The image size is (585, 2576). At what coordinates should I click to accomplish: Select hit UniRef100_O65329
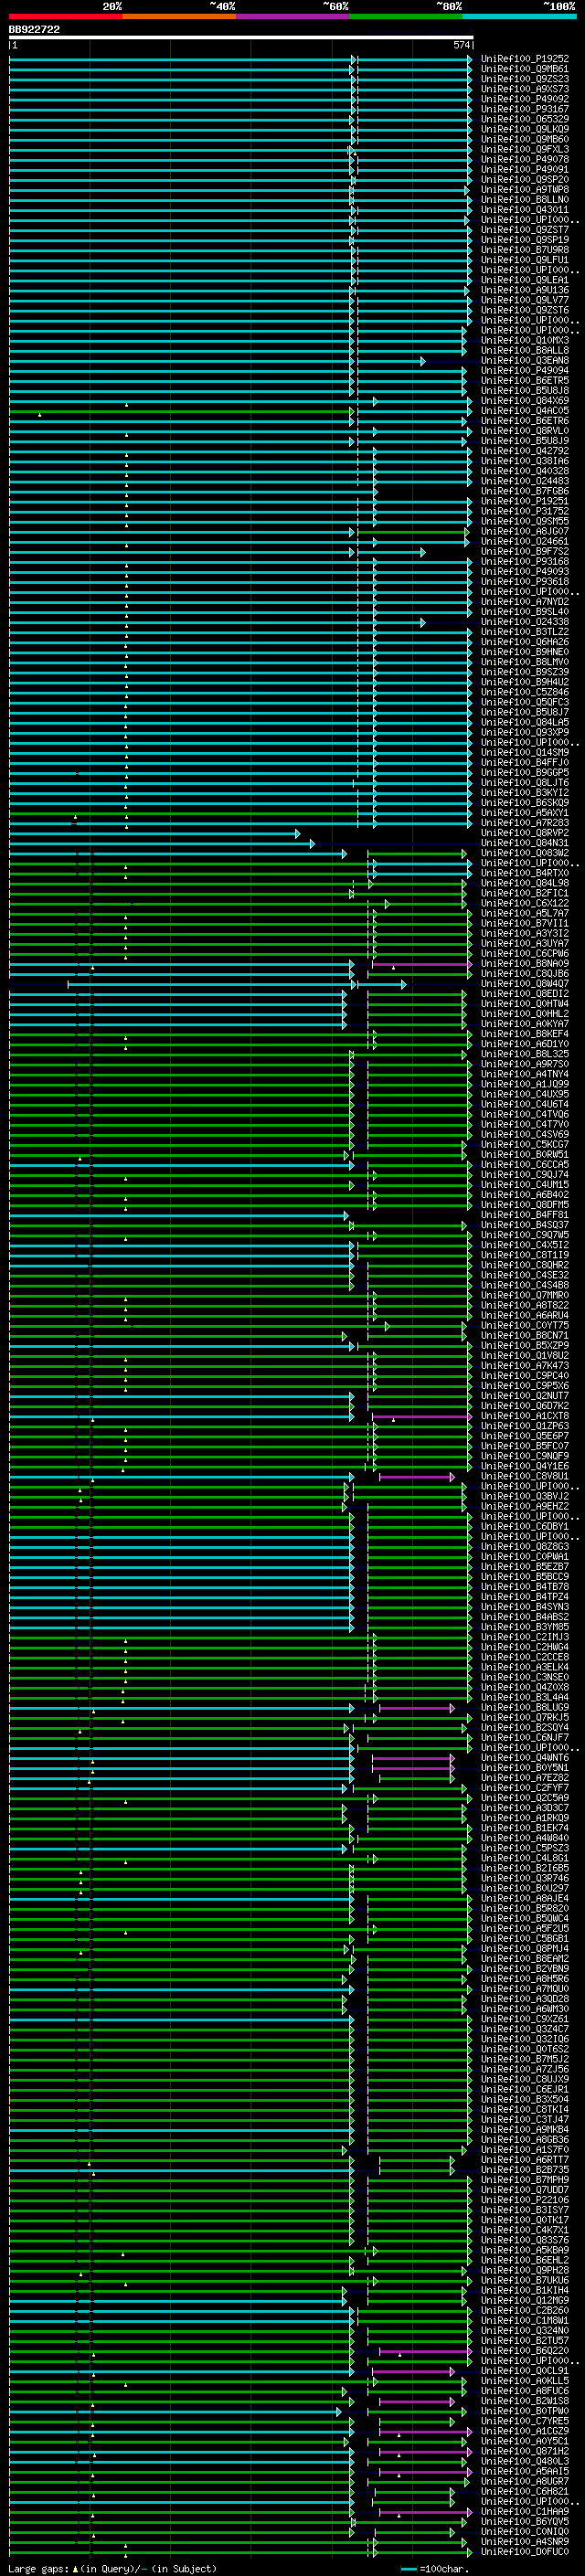(525, 119)
